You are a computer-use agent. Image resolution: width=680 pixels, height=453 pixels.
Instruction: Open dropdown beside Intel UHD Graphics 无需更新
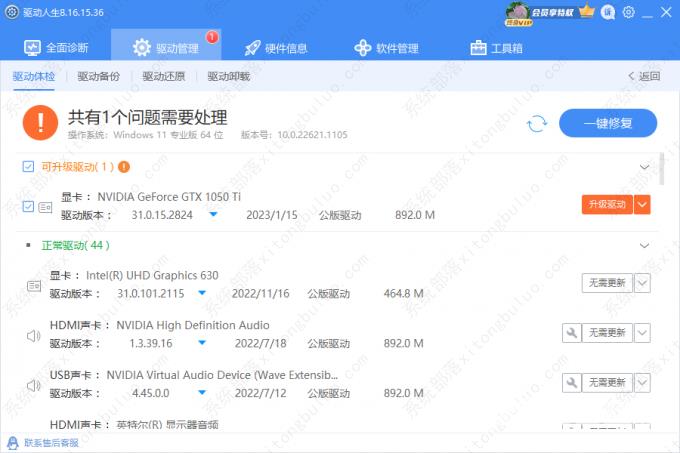coord(642,283)
